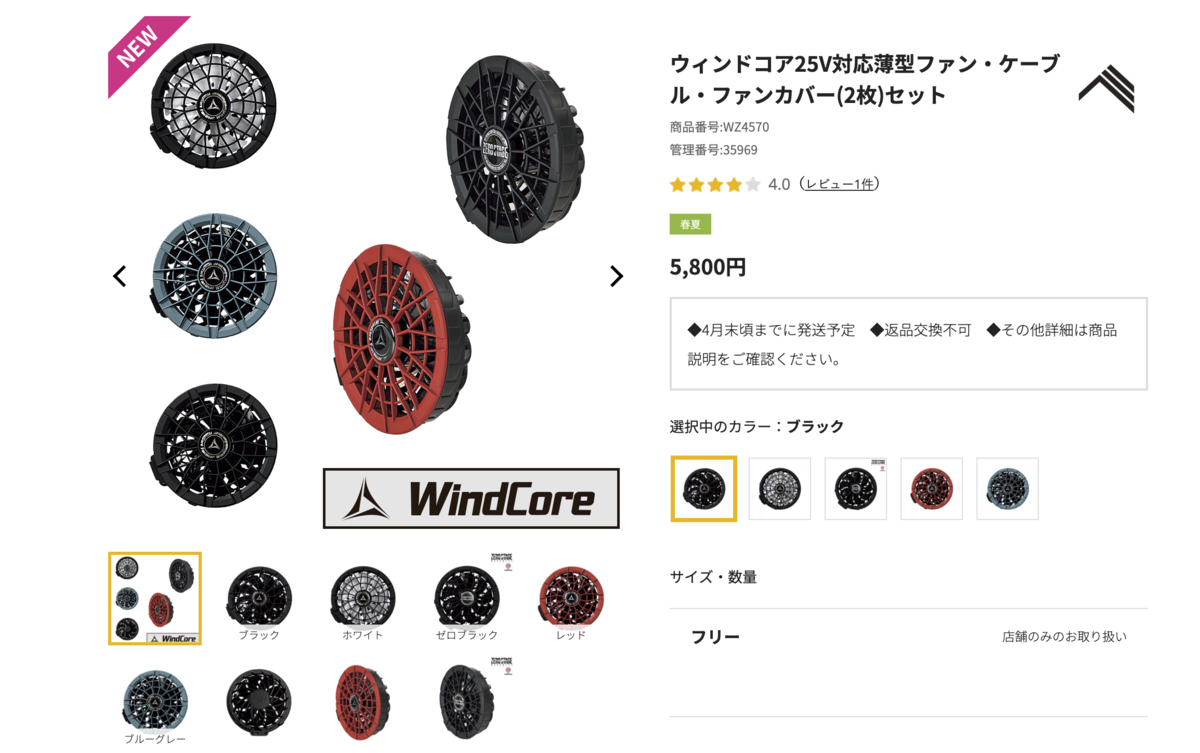The height and width of the screenshot is (753, 1200).
Task: Advance to the next product image
Action: 616,276
